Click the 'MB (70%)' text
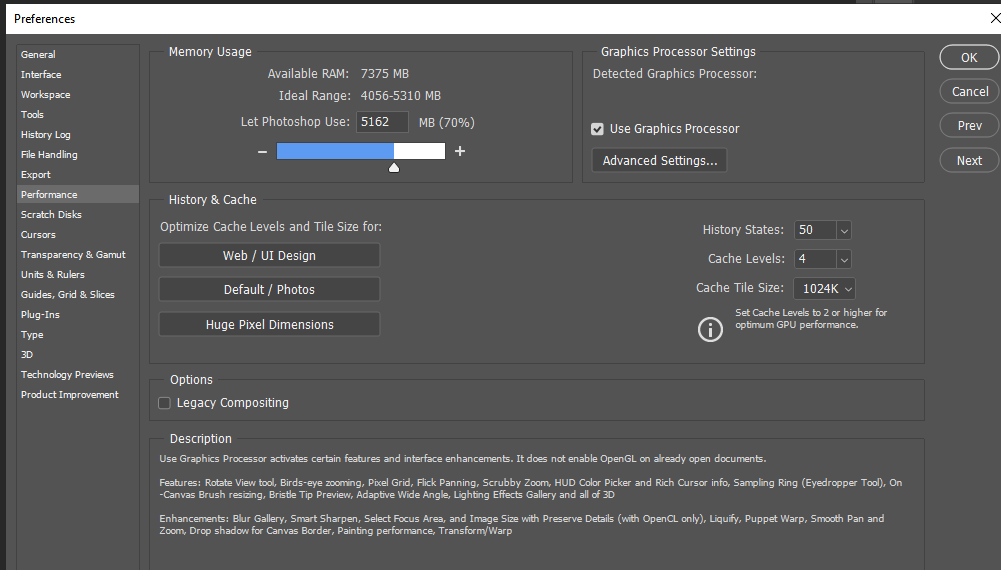The width and height of the screenshot is (1001, 570). [x=447, y=123]
